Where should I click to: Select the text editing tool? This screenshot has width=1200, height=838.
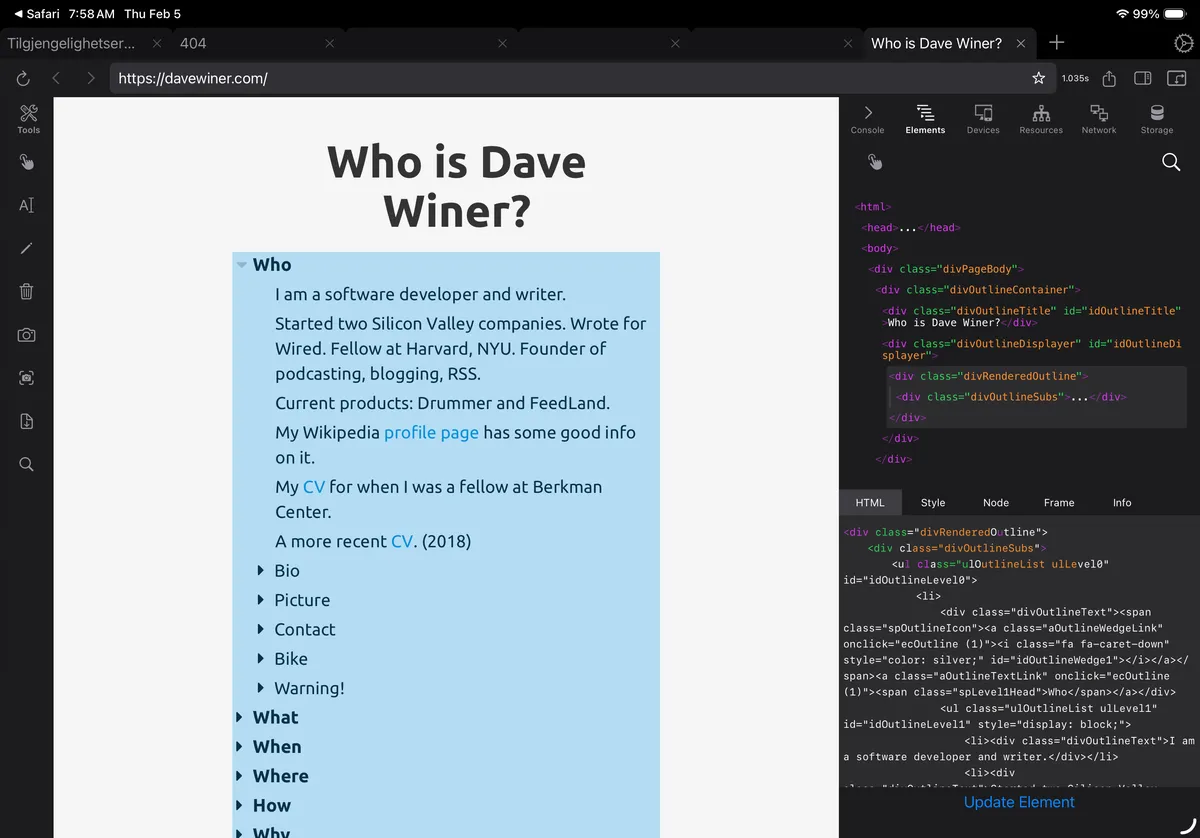[x=27, y=205]
